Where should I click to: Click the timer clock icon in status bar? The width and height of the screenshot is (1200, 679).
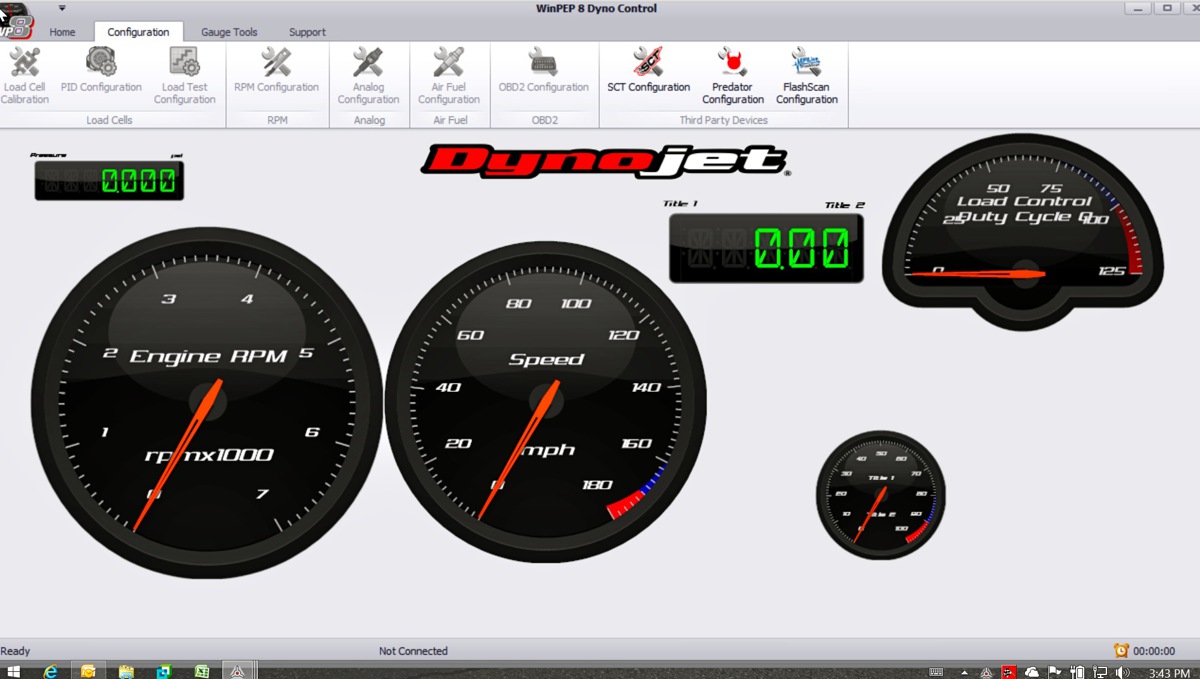(x=1121, y=651)
